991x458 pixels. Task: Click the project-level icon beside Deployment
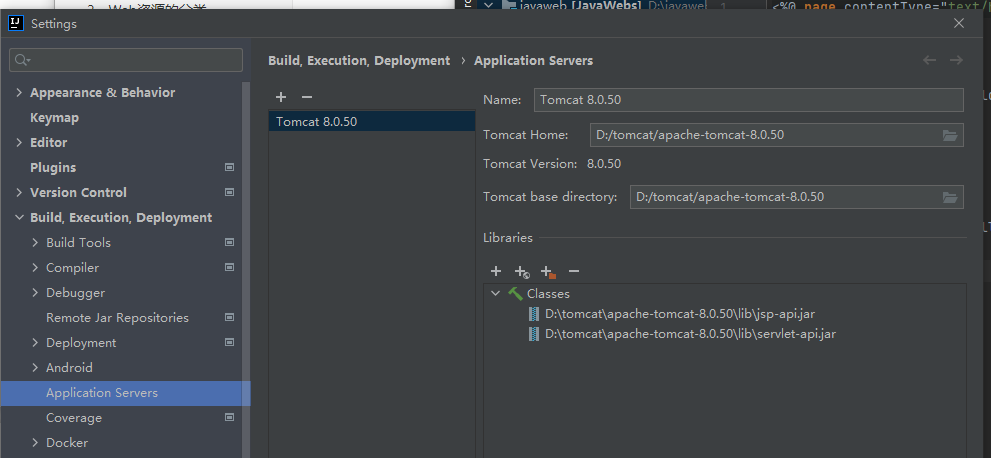pos(229,342)
